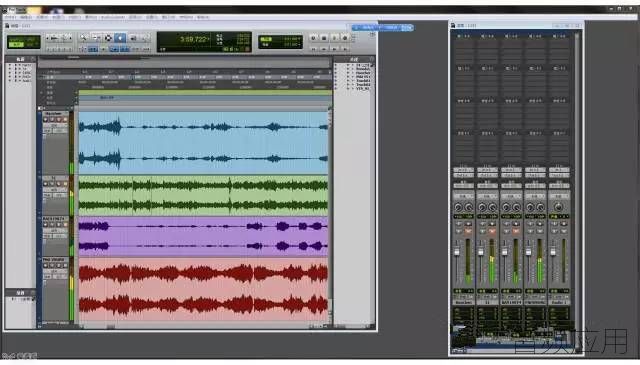Click volume fader of Audio 1 mixer channel
Screen dimensions: 640x365
pyautogui.click(x=553, y=252)
